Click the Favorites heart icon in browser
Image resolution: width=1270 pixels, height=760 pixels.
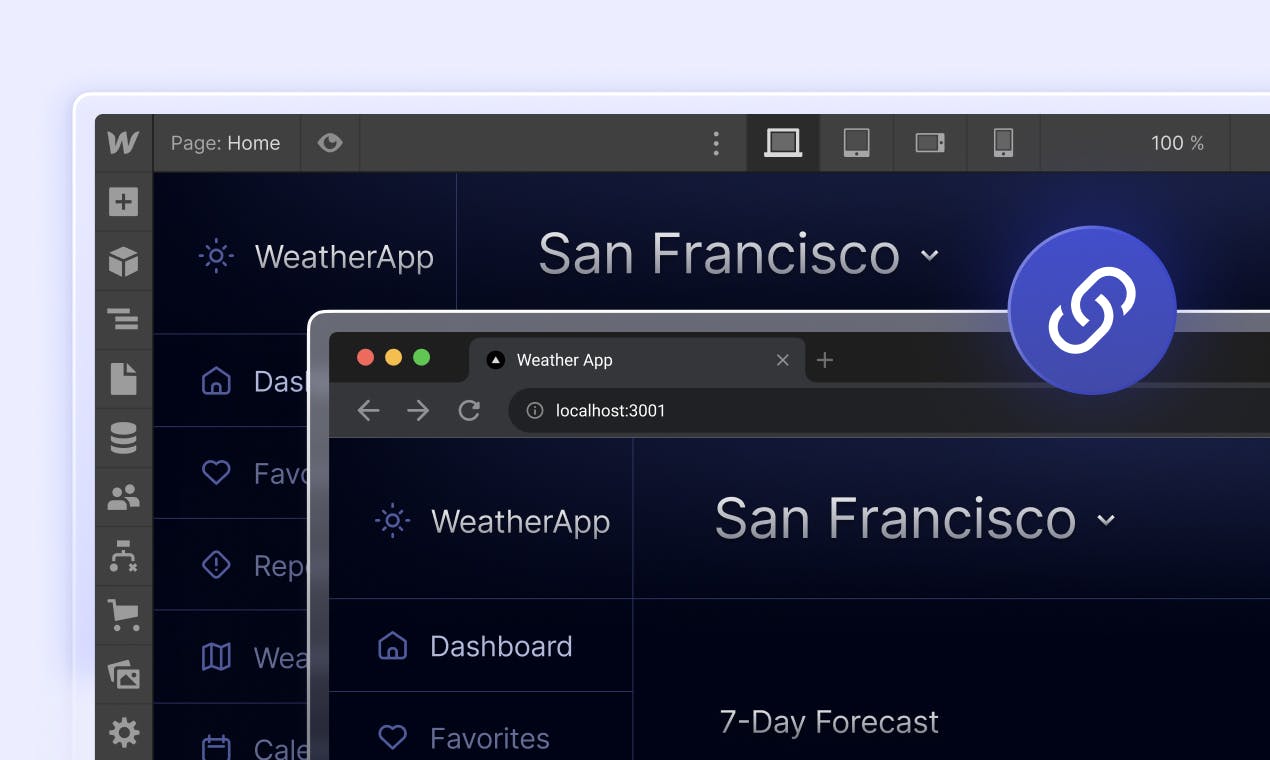[392, 738]
